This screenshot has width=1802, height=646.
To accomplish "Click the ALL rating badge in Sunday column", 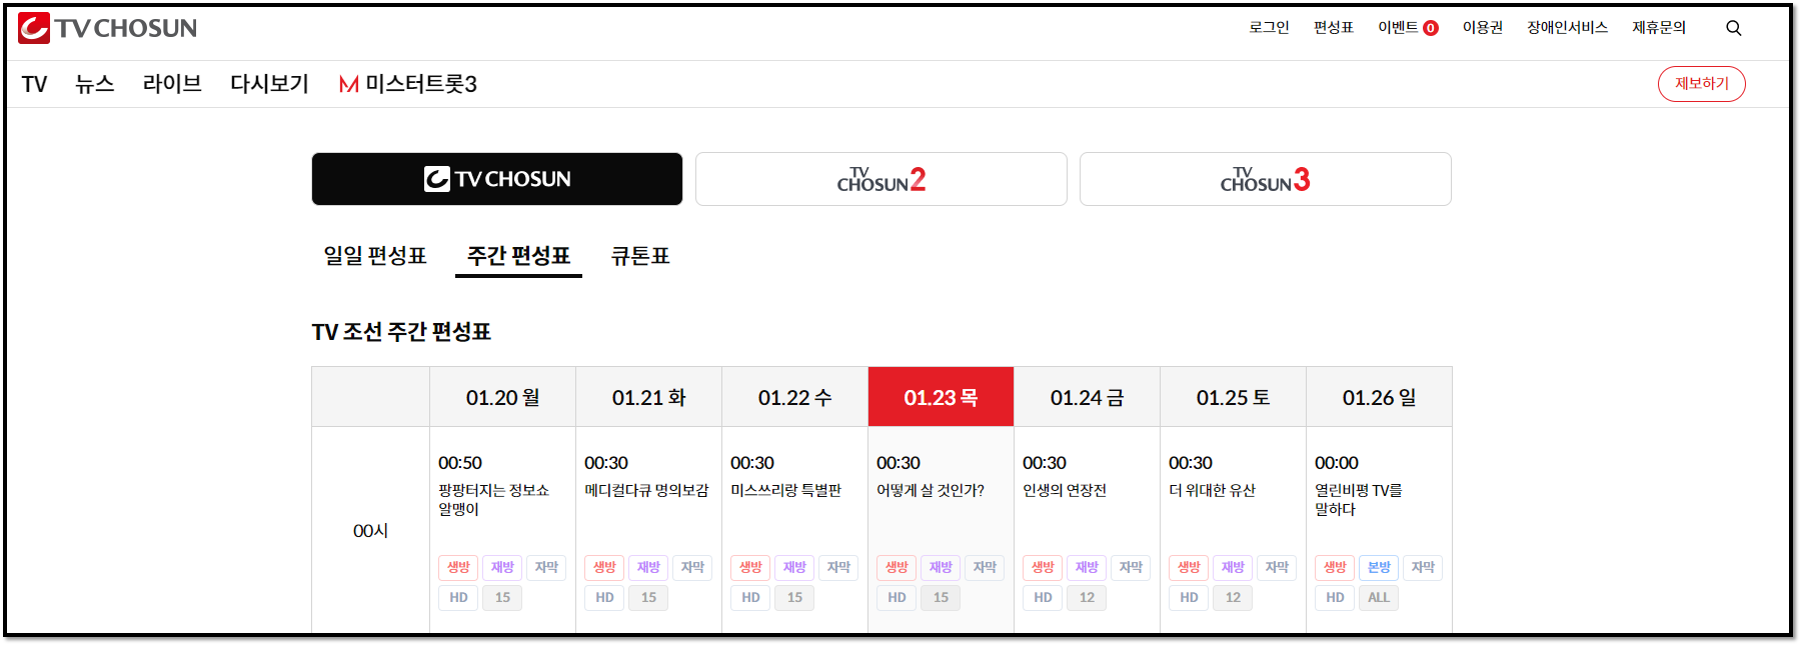I will [x=1378, y=597].
